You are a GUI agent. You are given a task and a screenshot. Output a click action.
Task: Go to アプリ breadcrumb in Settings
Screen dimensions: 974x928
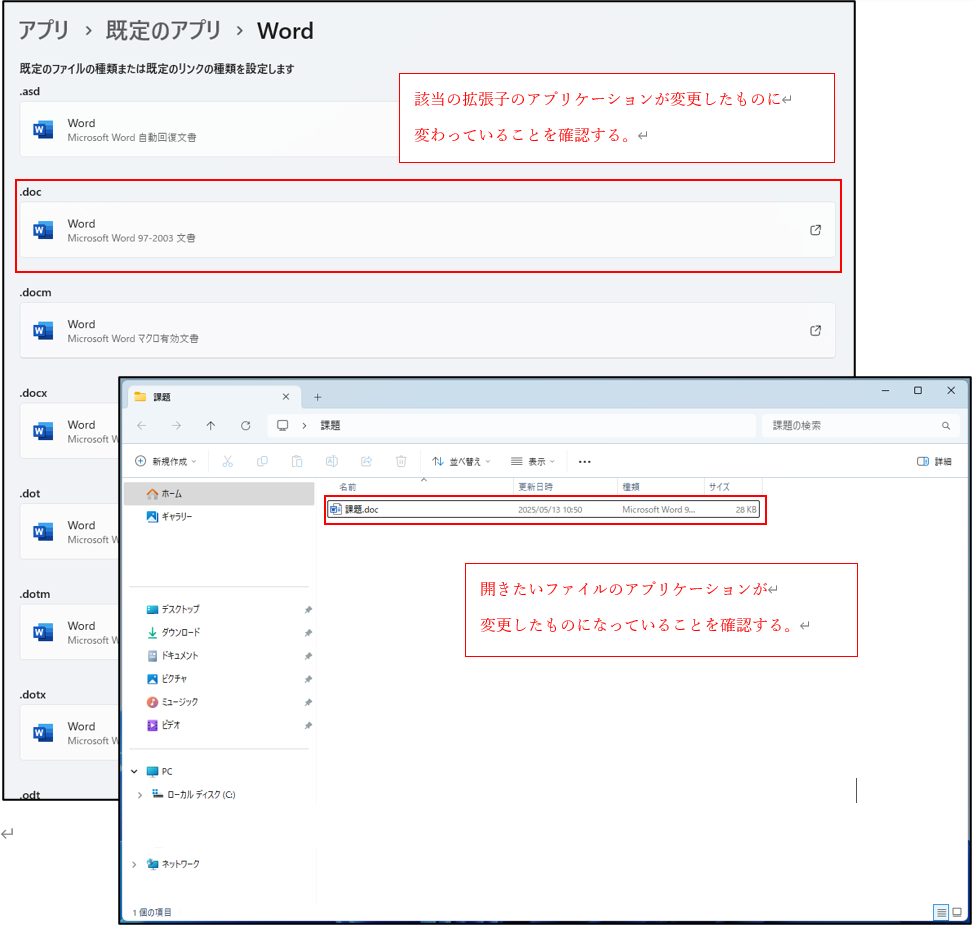[43, 30]
